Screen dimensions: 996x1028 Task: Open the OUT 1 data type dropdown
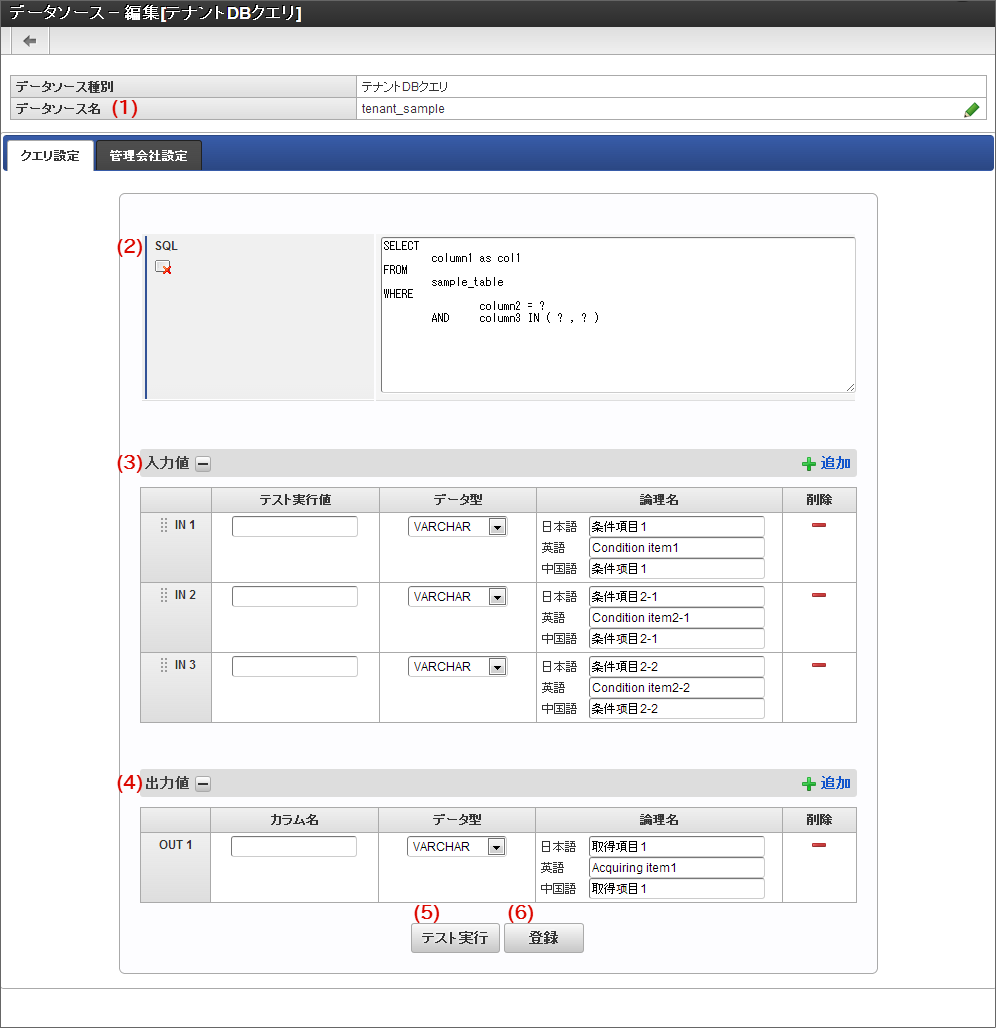pyautogui.click(x=497, y=847)
